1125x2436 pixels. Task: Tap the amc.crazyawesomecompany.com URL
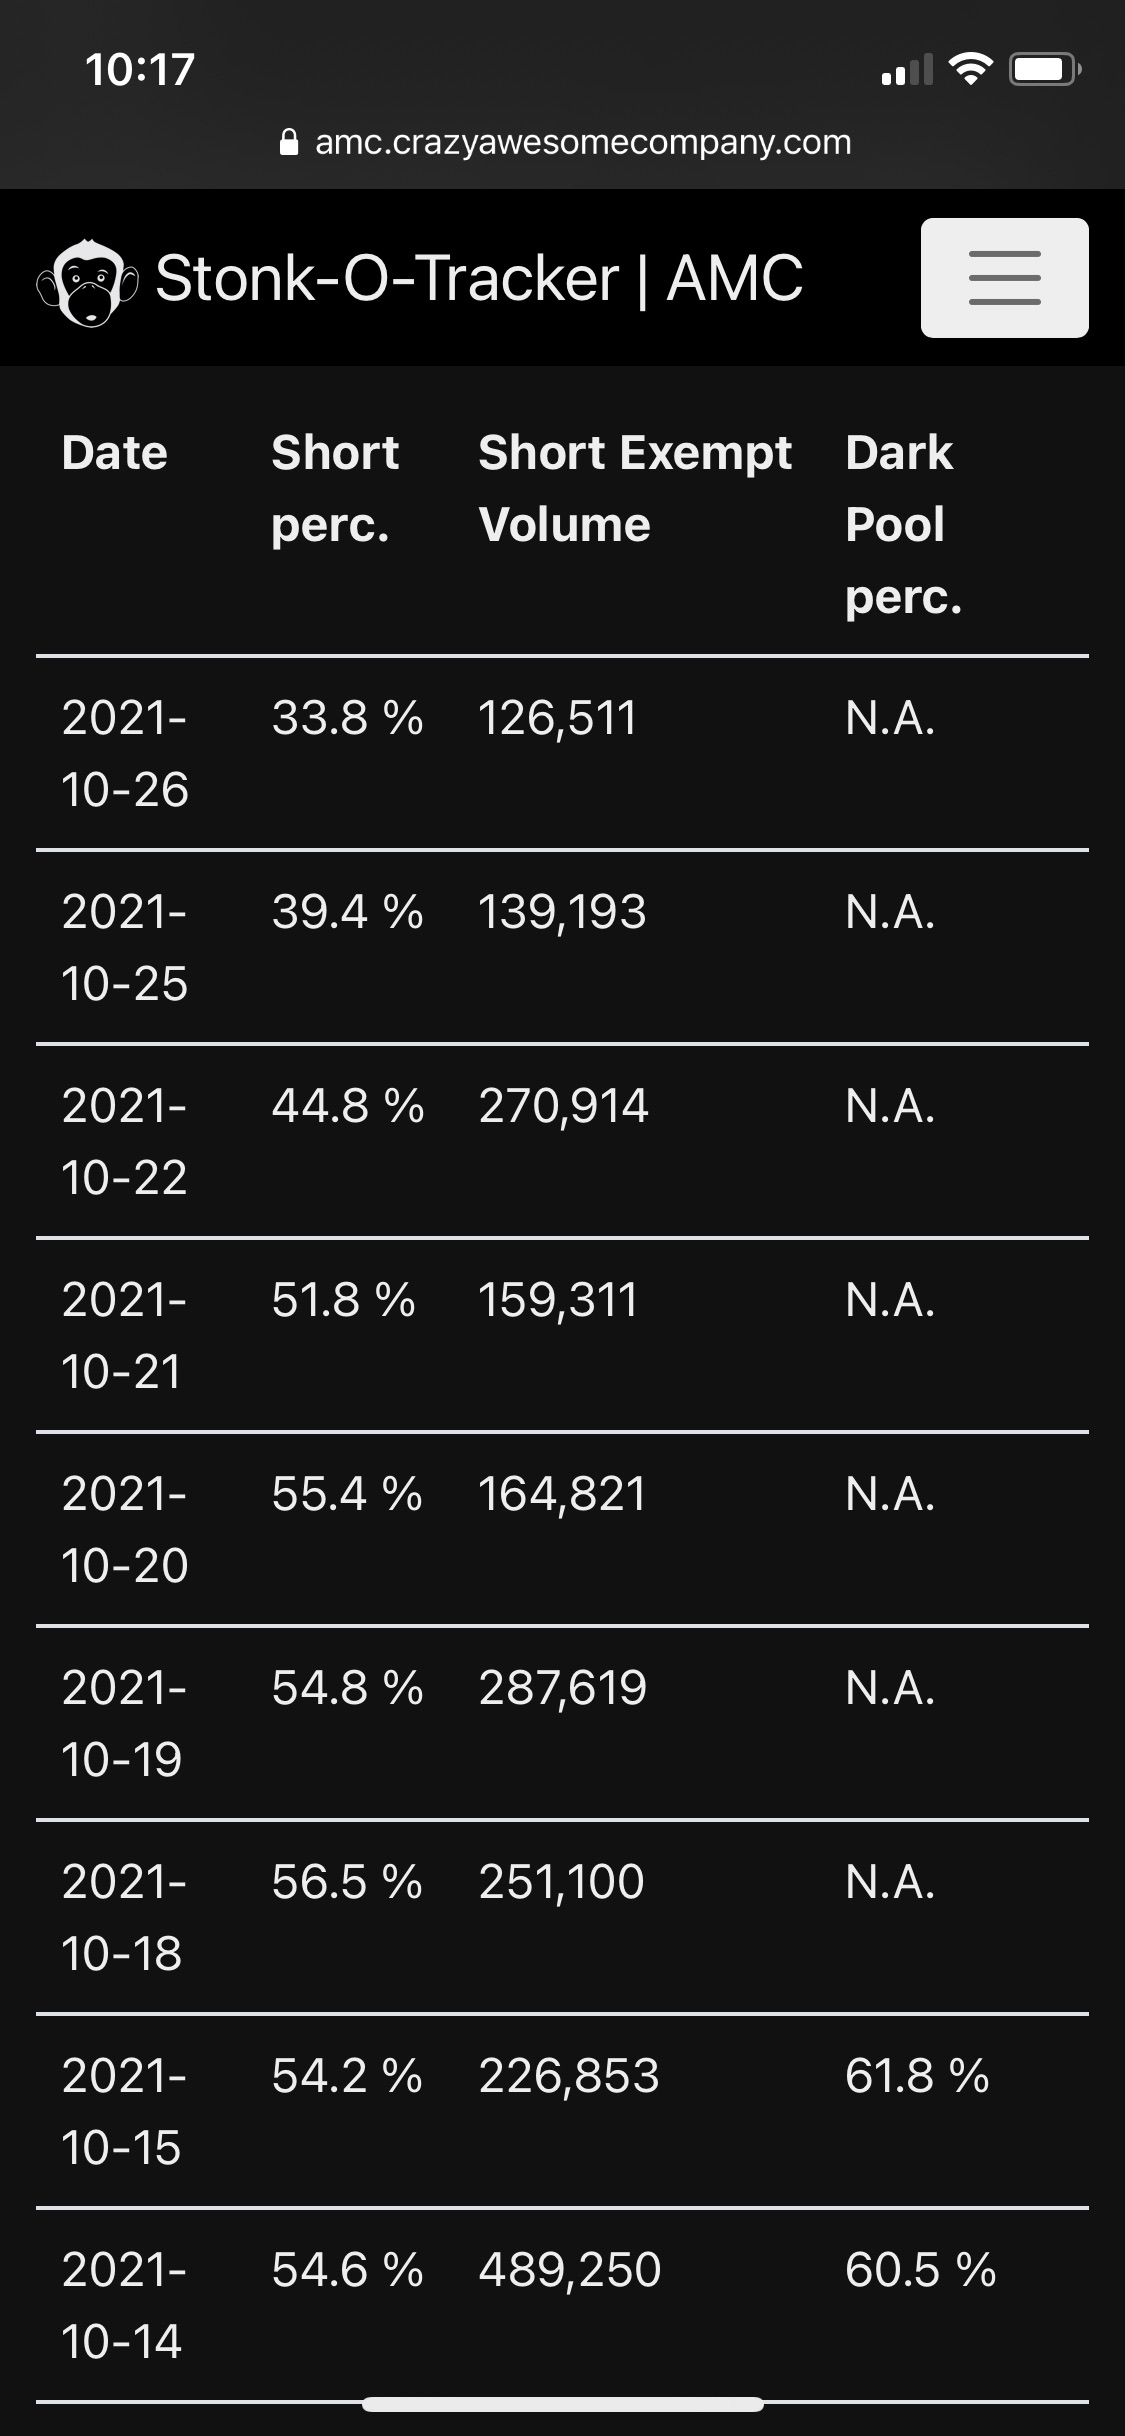pos(583,142)
